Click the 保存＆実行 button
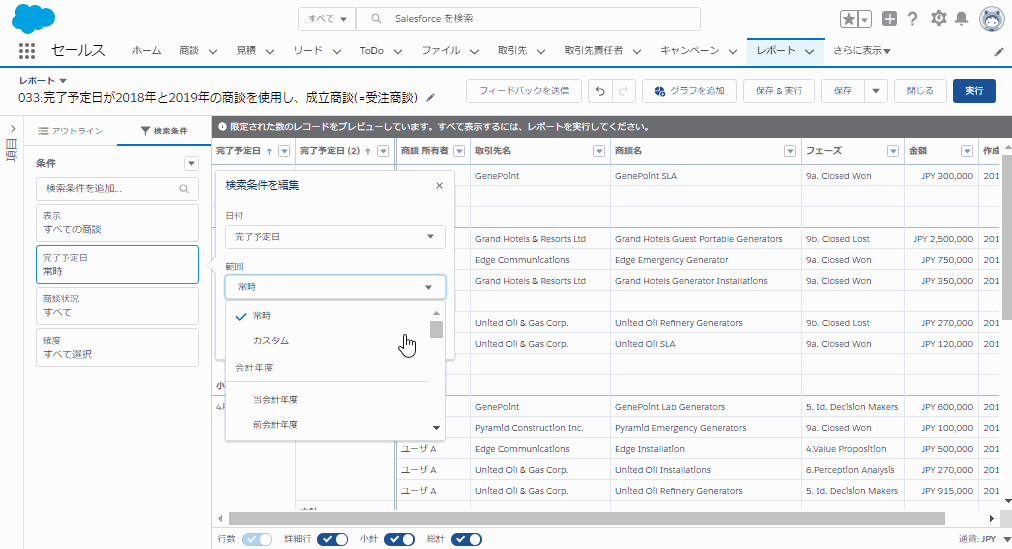1012x549 pixels. (778, 91)
